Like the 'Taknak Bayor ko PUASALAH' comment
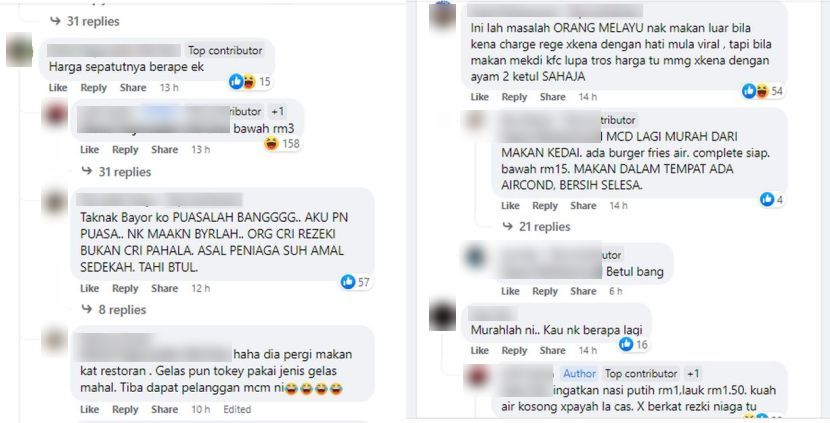The width and height of the screenshot is (830, 423). [89, 289]
